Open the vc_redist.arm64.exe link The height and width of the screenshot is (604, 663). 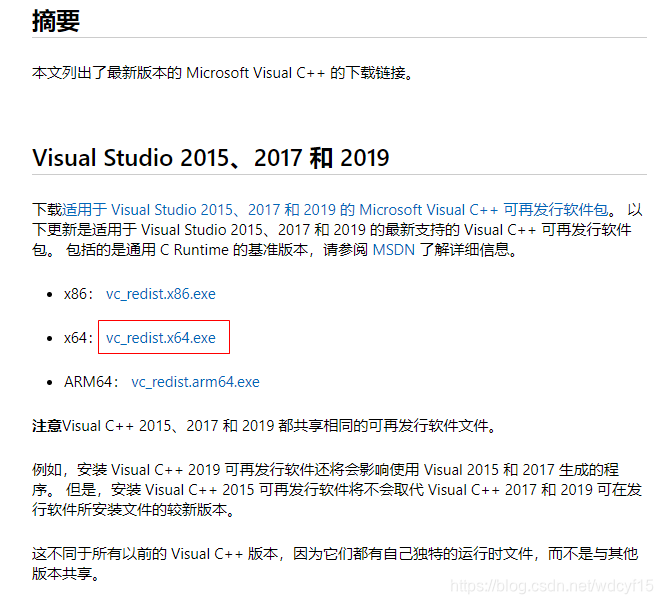[195, 382]
